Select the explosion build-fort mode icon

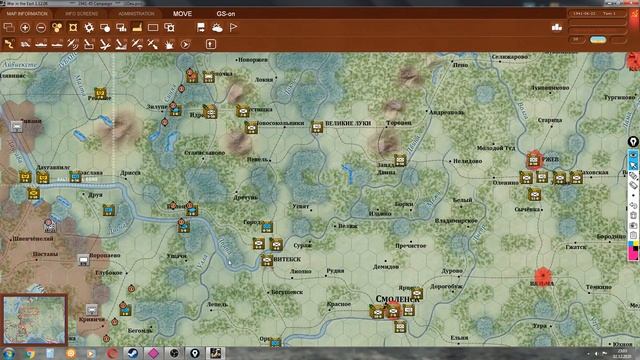[x=169, y=44]
